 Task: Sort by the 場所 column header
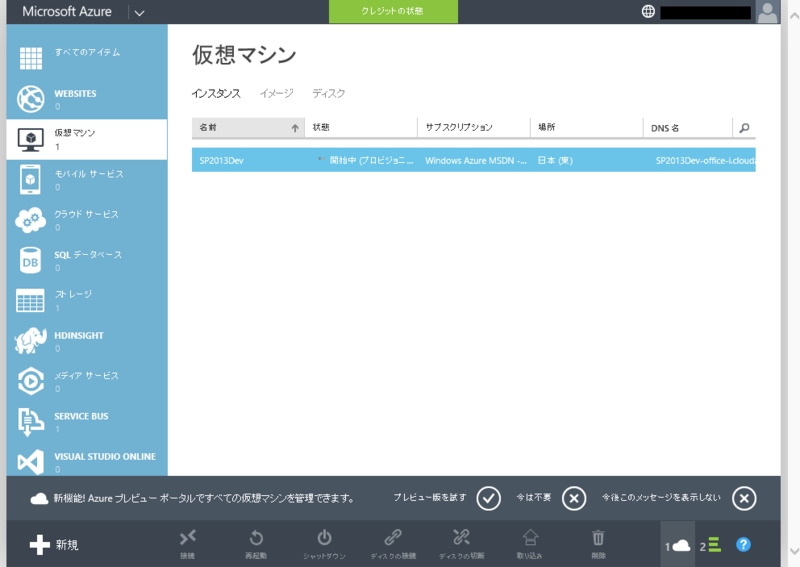[587, 128]
